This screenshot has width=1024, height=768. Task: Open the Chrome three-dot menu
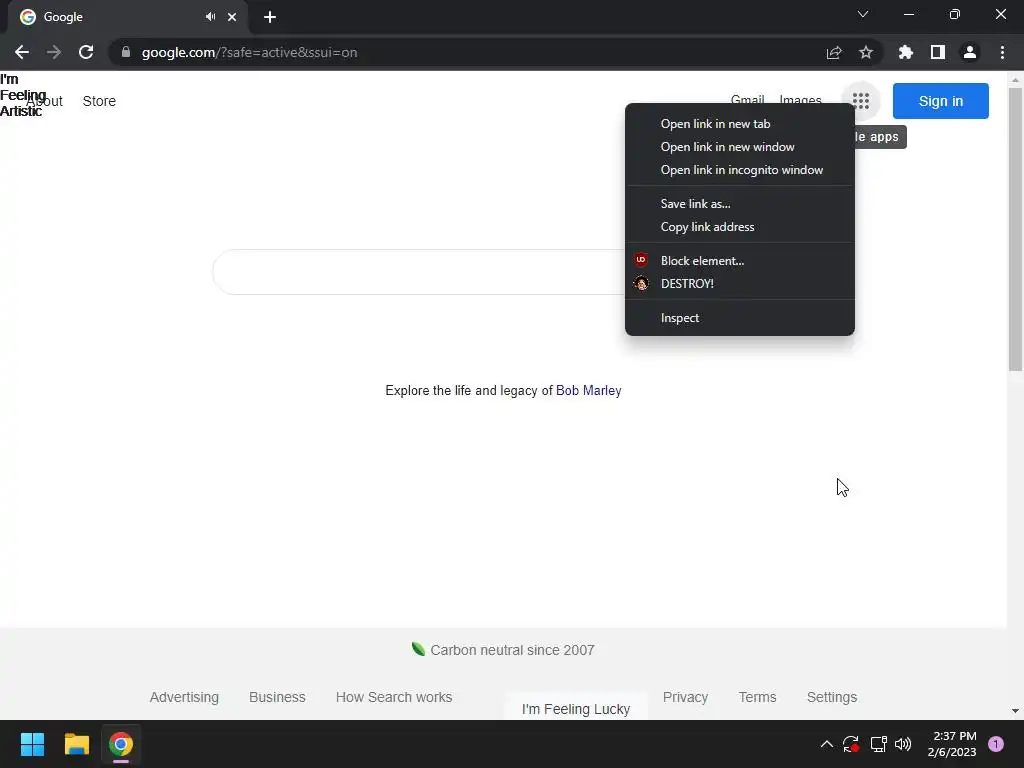(x=1002, y=52)
